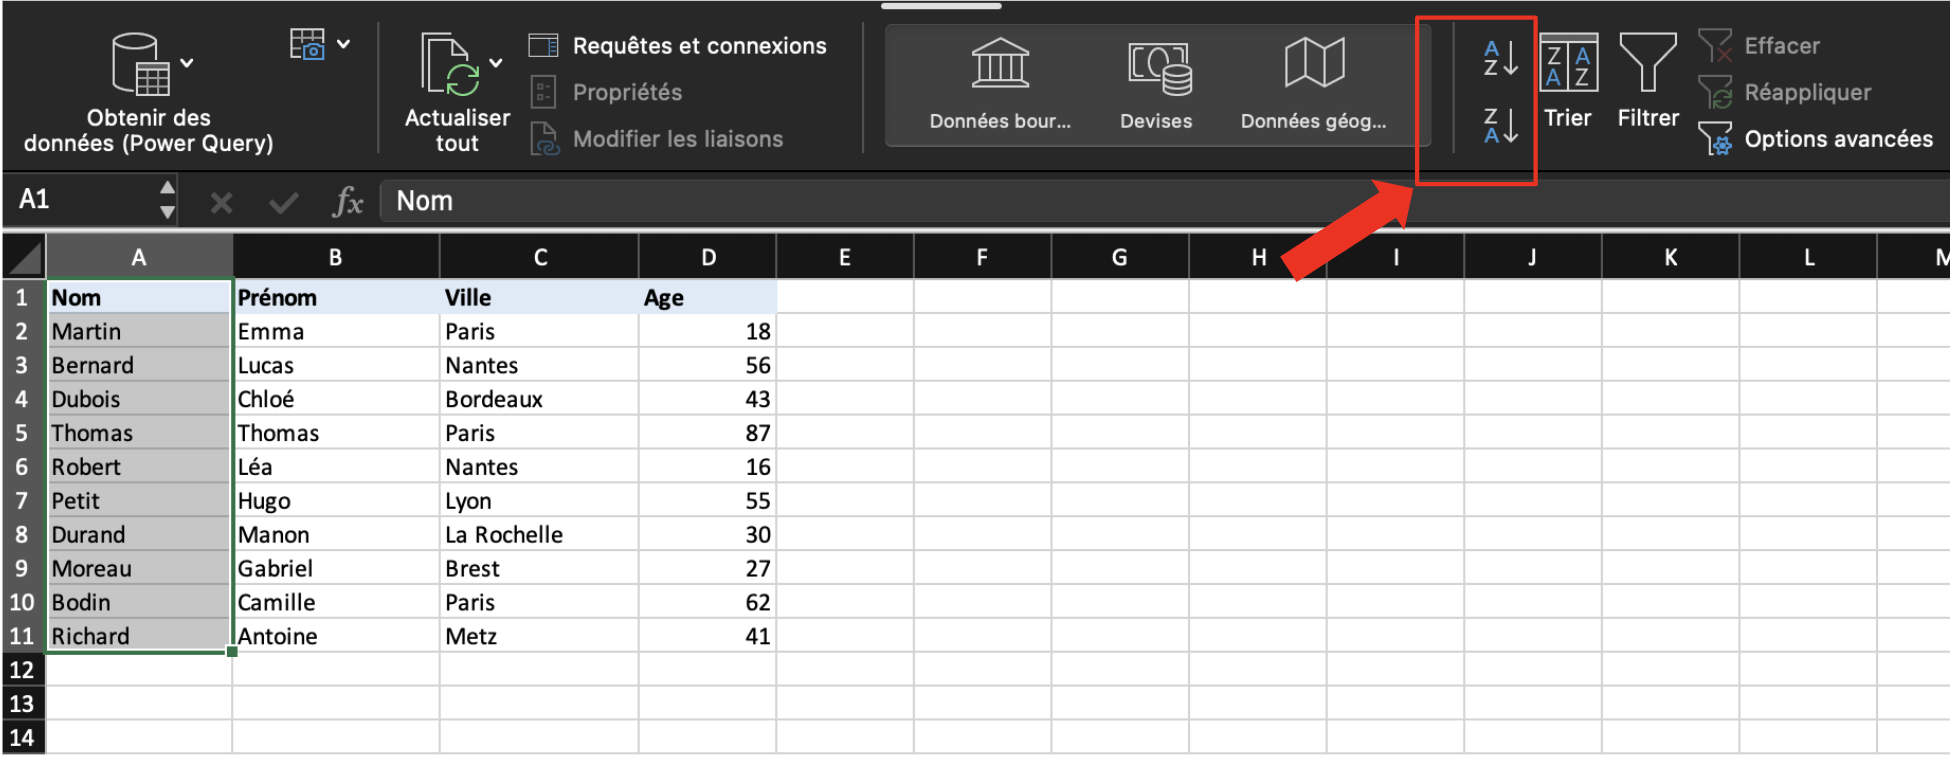Click cell containing Metz
1950x760 pixels.
click(x=539, y=636)
